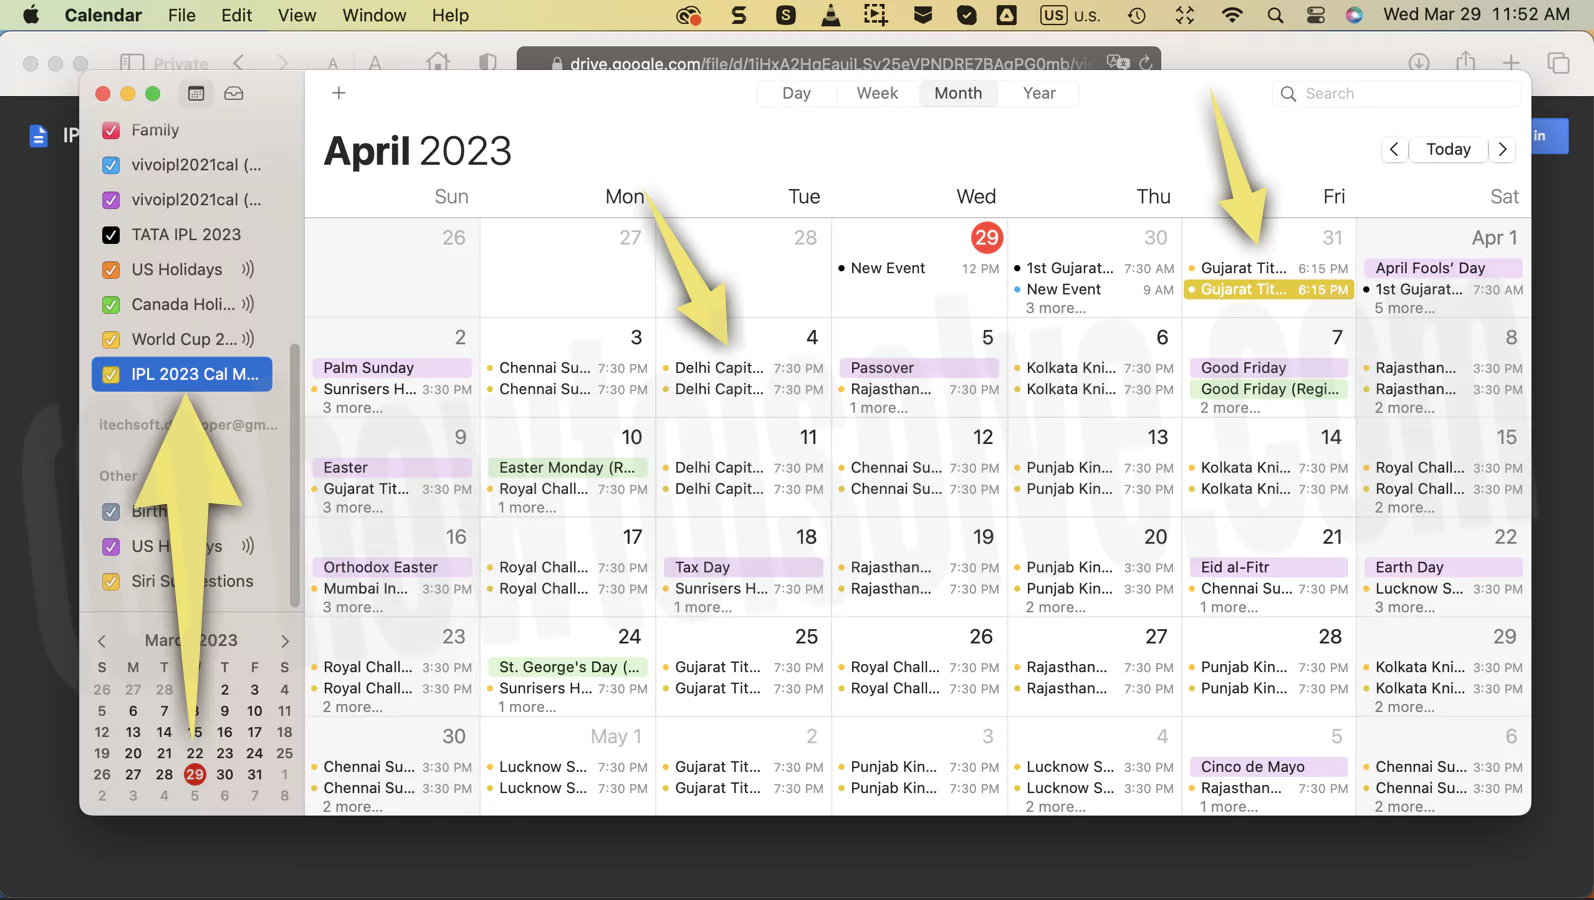Toggle purple vivoipl2021cal checkbox
Image resolution: width=1594 pixels, height=900 pixels.
tap(111, 200)
